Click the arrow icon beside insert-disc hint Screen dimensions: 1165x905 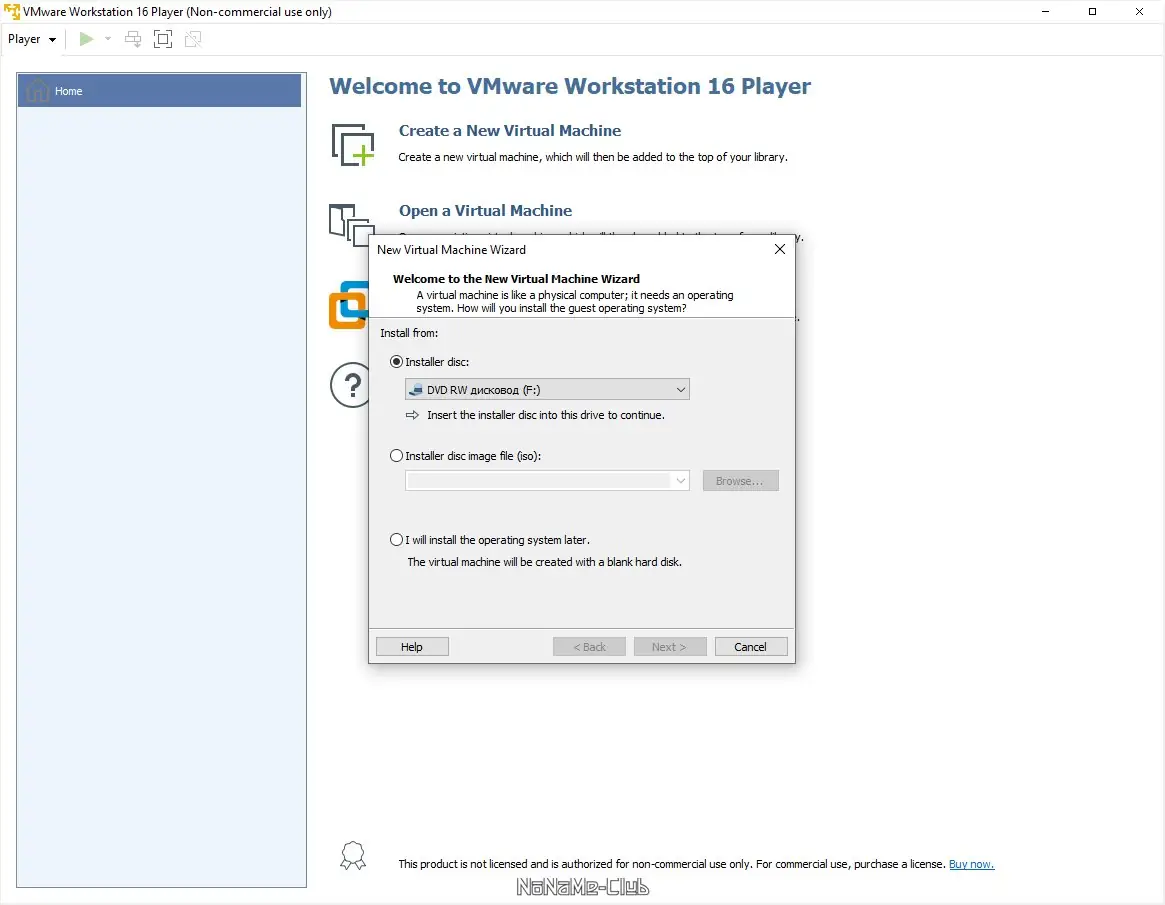[412, 415]
